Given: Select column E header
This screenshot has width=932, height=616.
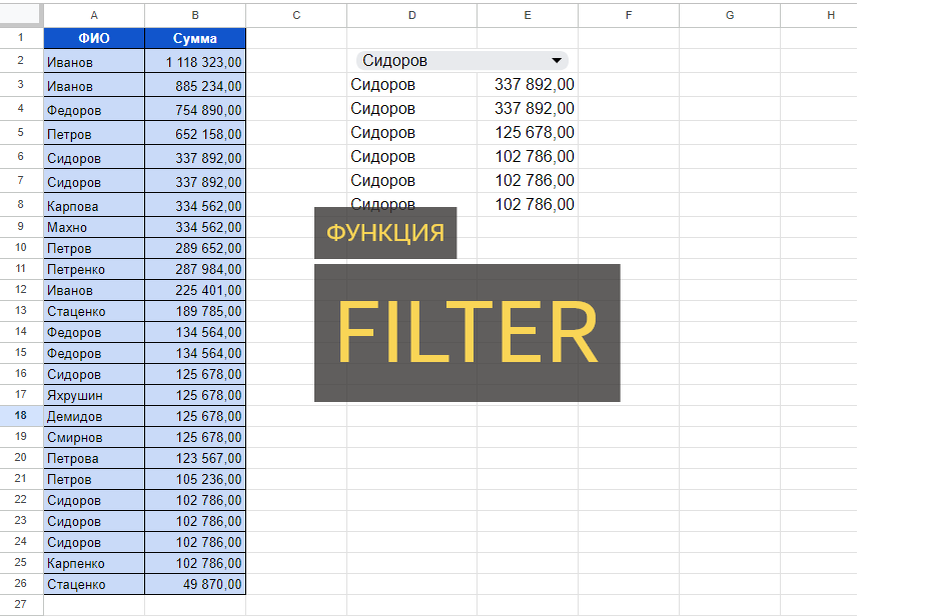Looking at the screenshot, I should tap(527, 15).
